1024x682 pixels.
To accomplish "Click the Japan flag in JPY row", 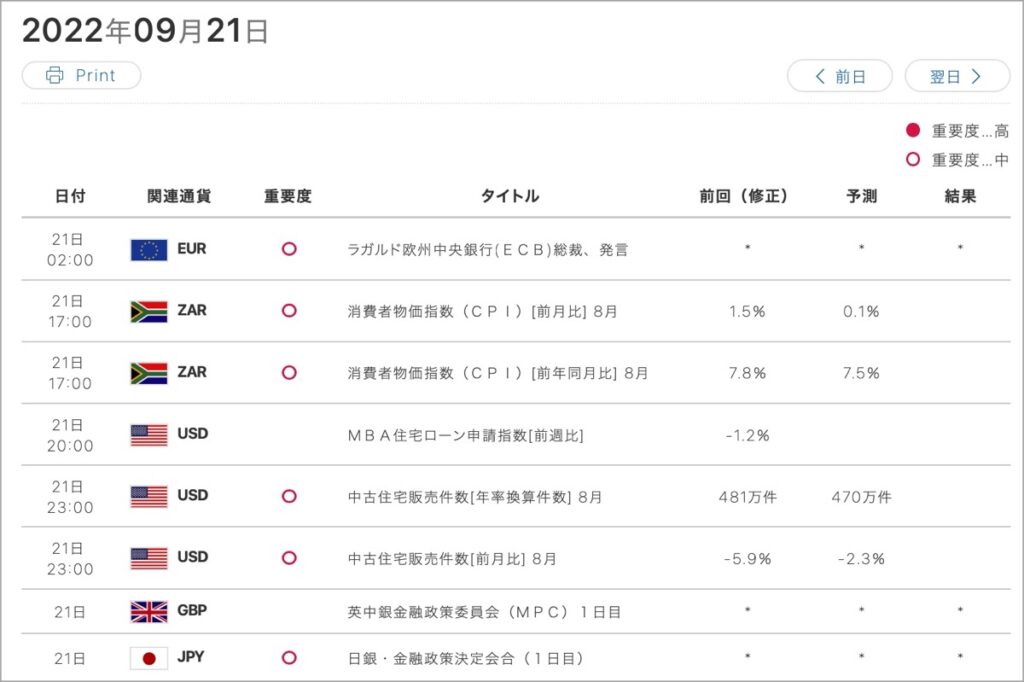I will coord(149,658).
